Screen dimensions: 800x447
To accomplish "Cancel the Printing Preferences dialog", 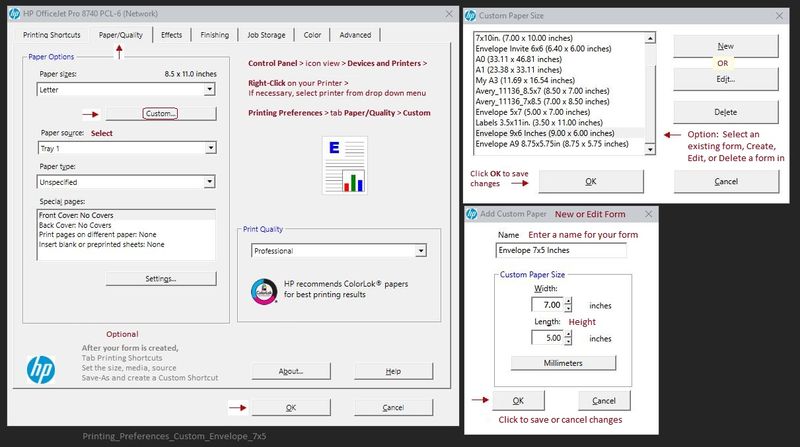I will [x=393, y=407].
